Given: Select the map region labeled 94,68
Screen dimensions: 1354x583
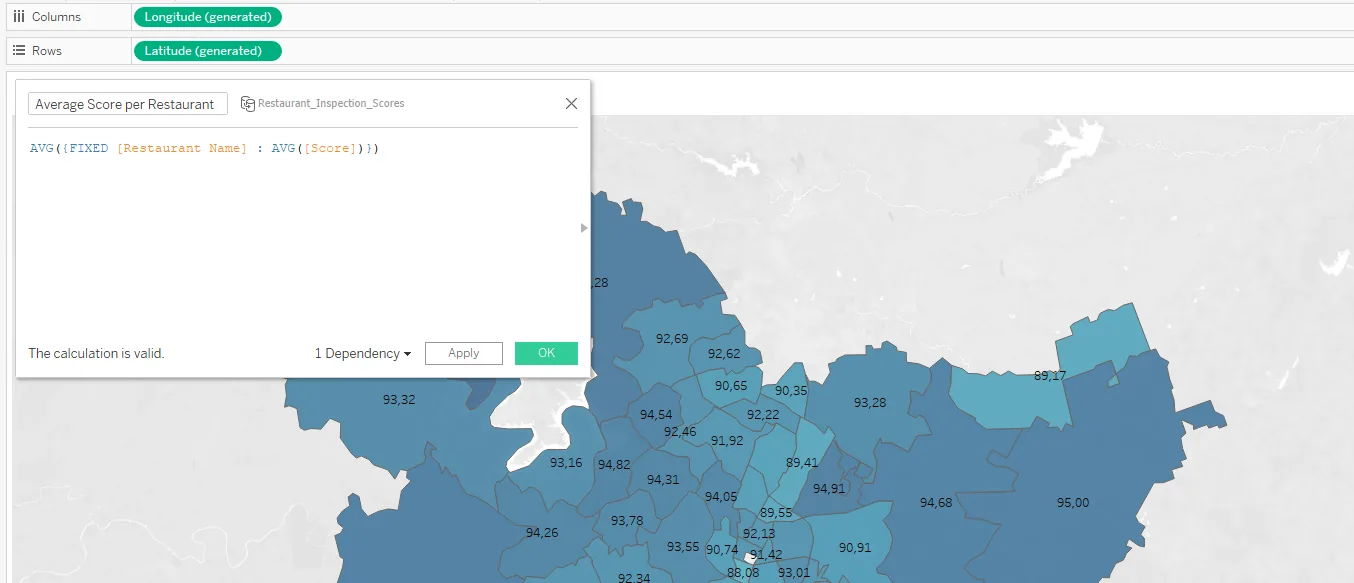Looking at the screenshot, I should click(x=936, y=503).
